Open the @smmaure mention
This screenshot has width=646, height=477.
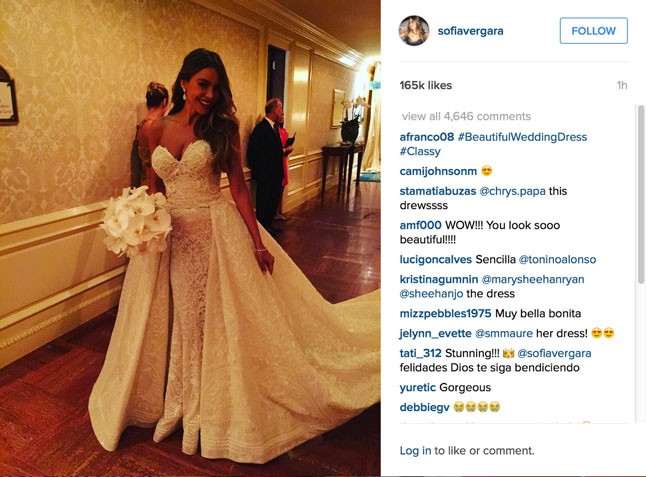coord(504,333)
